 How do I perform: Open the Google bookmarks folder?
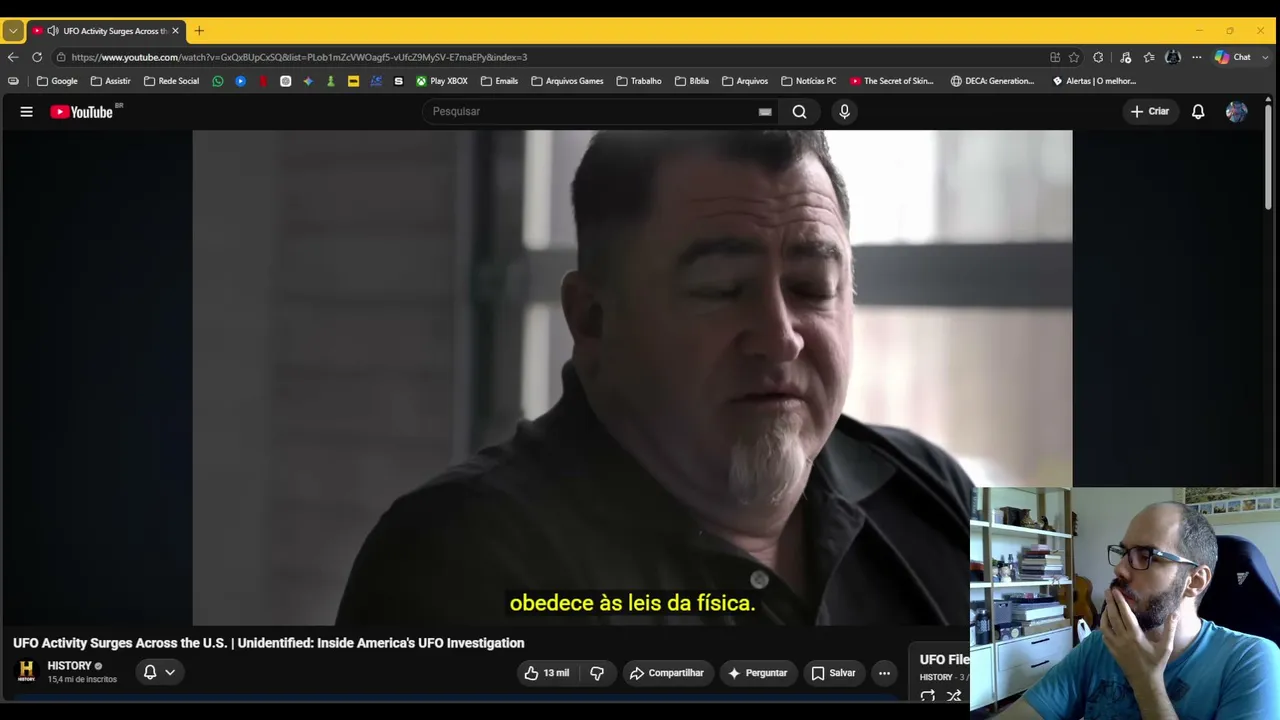click(x=57, y=81)
